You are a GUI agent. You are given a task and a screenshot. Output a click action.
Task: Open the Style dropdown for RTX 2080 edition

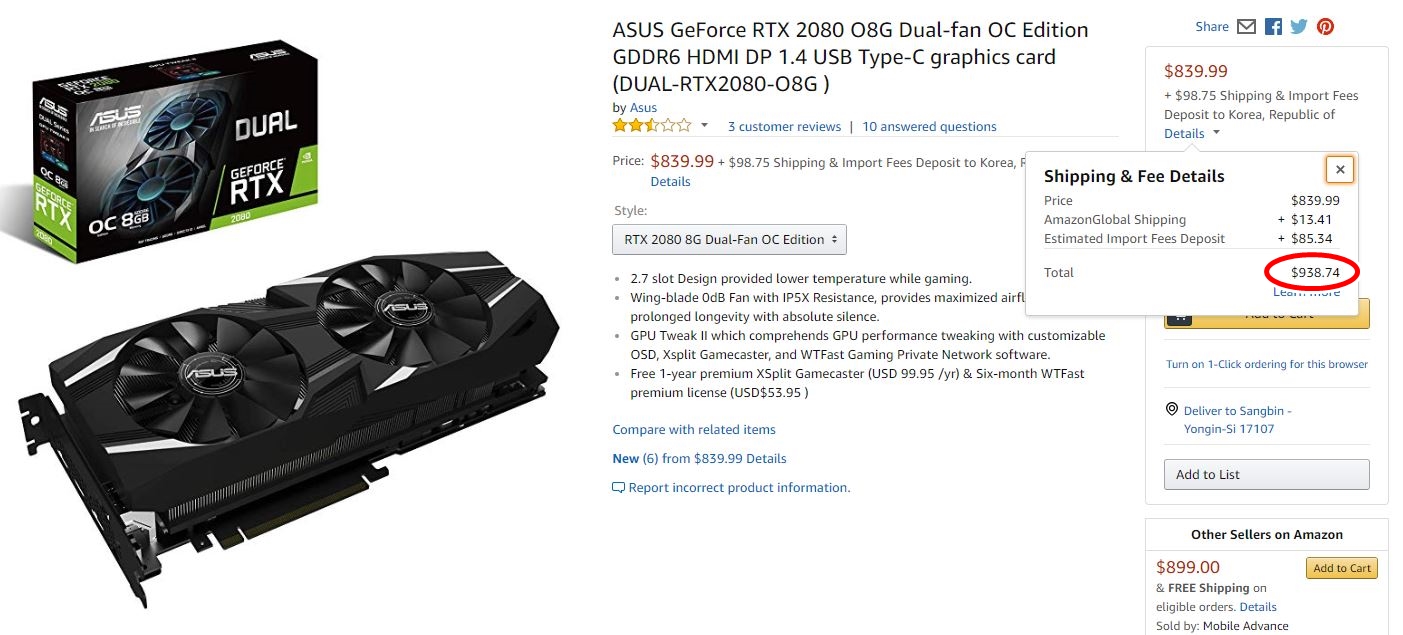point(730,240)
